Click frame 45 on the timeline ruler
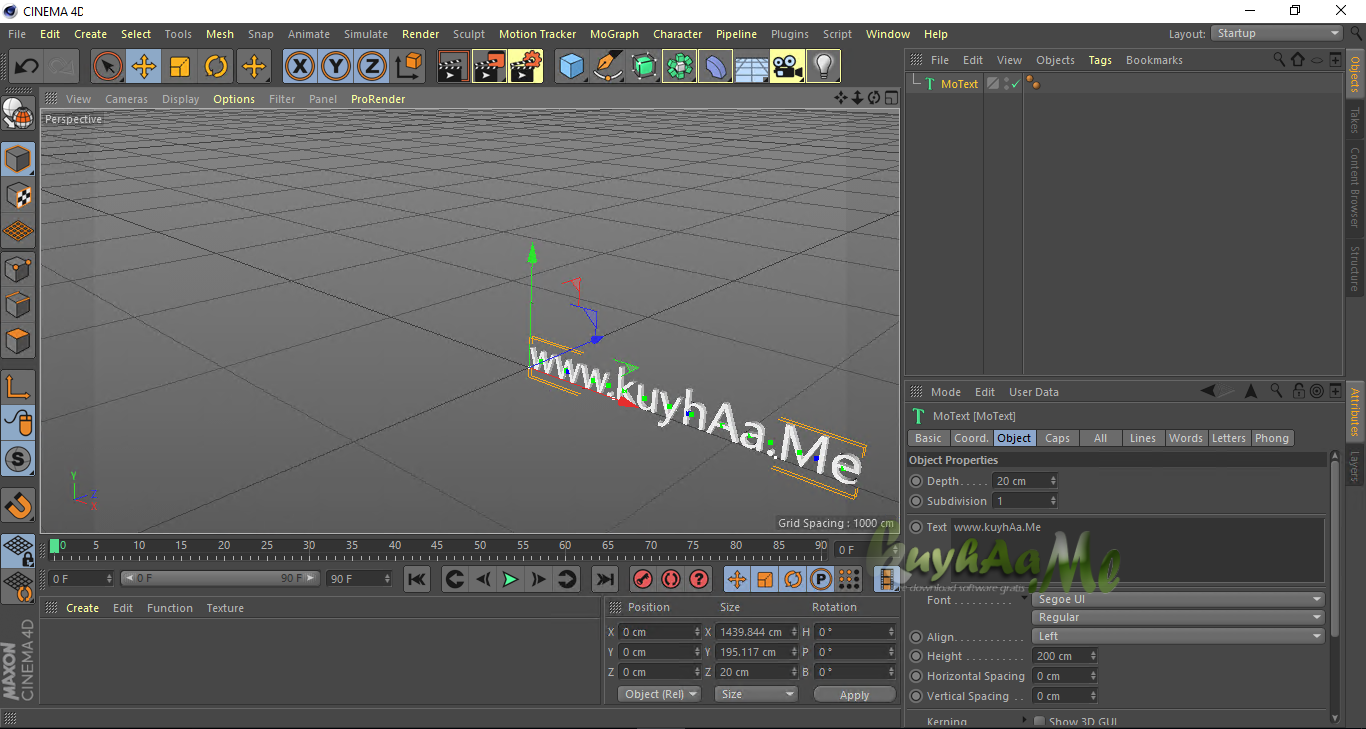The height and width of the screenshot is (729, 1366). [437, 546]
